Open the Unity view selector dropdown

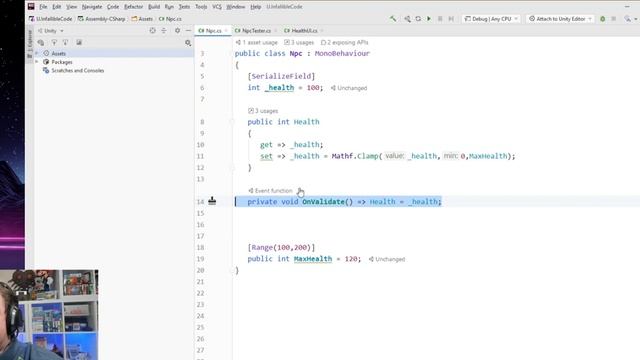coord(51,31)
